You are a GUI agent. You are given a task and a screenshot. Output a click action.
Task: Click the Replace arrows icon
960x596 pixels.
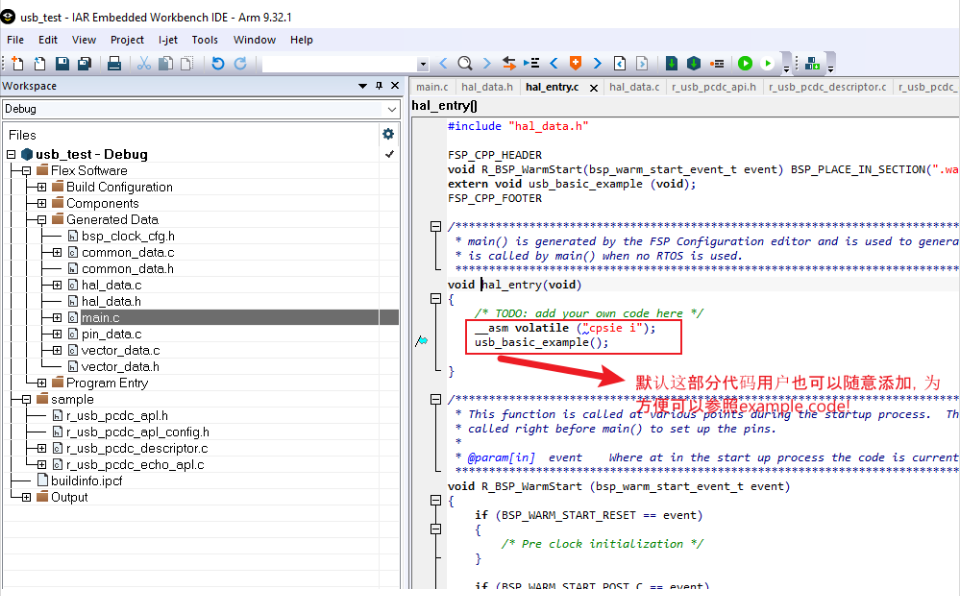click(x=509, y=63)
